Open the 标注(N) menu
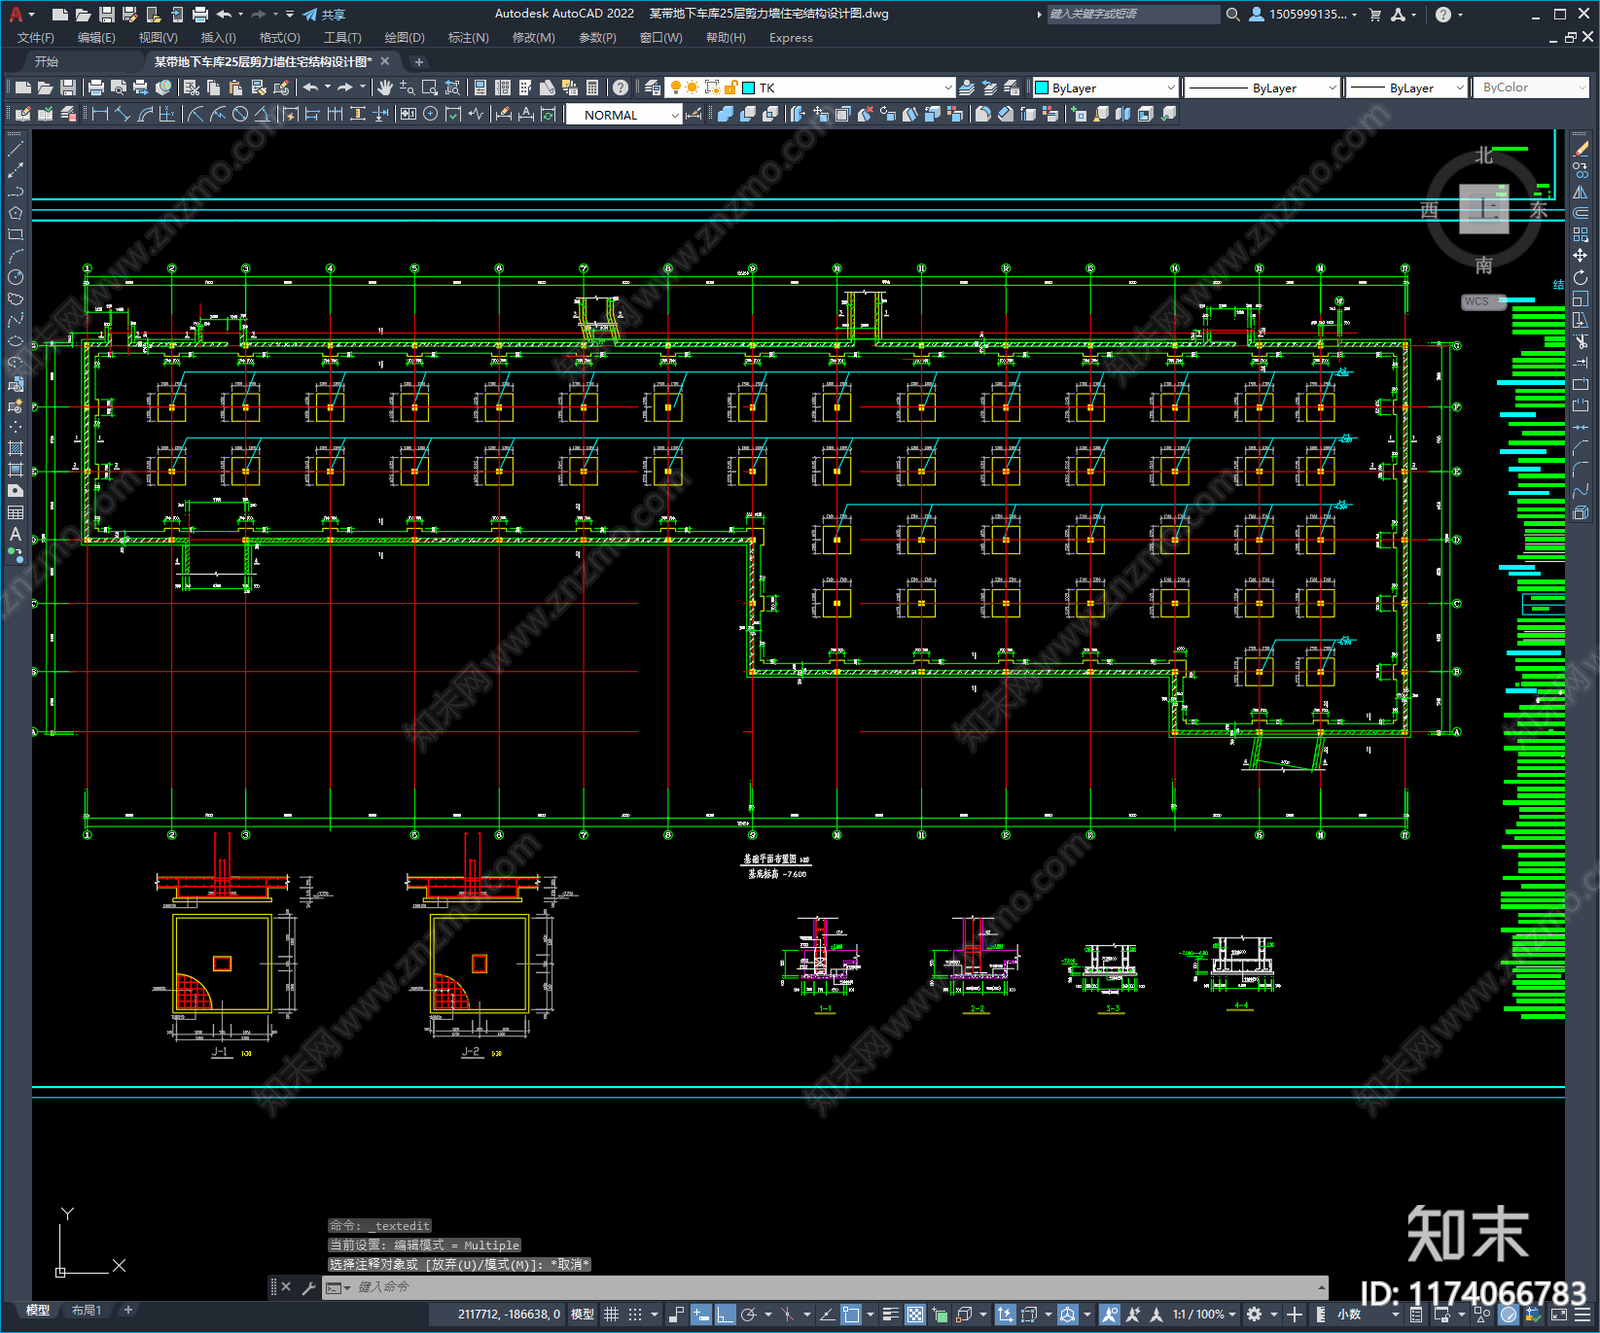The height and width of the screenshot is (1333, 1600). (x=468, y=38)
